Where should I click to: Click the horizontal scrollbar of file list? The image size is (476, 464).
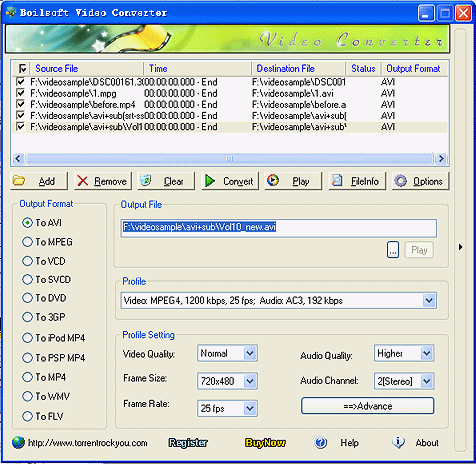point(230,158)
